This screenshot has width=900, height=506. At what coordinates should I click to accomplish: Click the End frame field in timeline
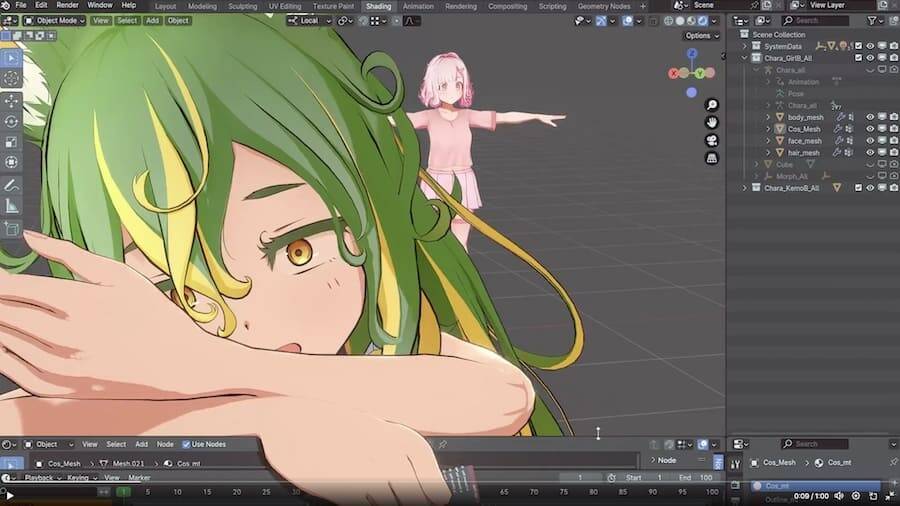click(697, 478)
